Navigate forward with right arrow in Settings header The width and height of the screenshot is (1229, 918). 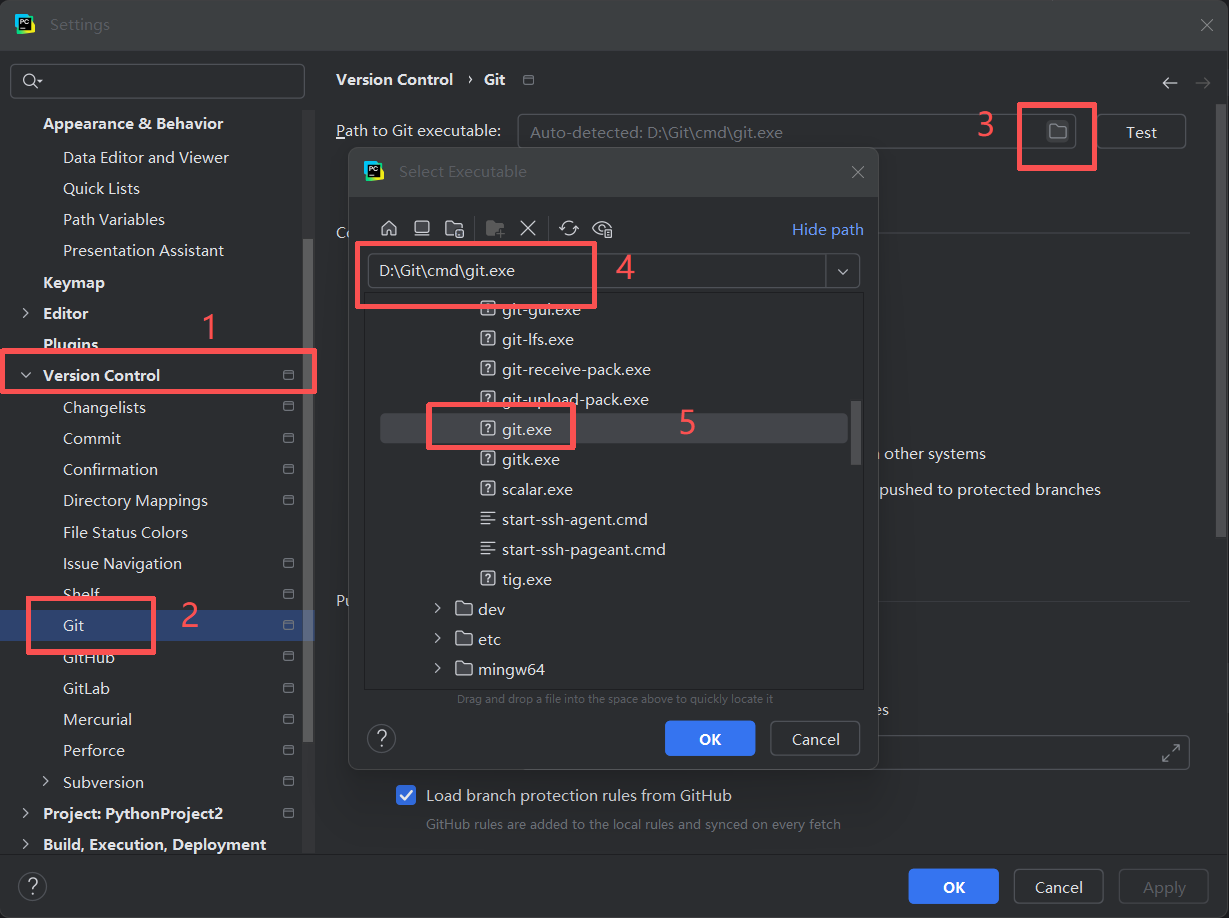(x=1202, y=83)
